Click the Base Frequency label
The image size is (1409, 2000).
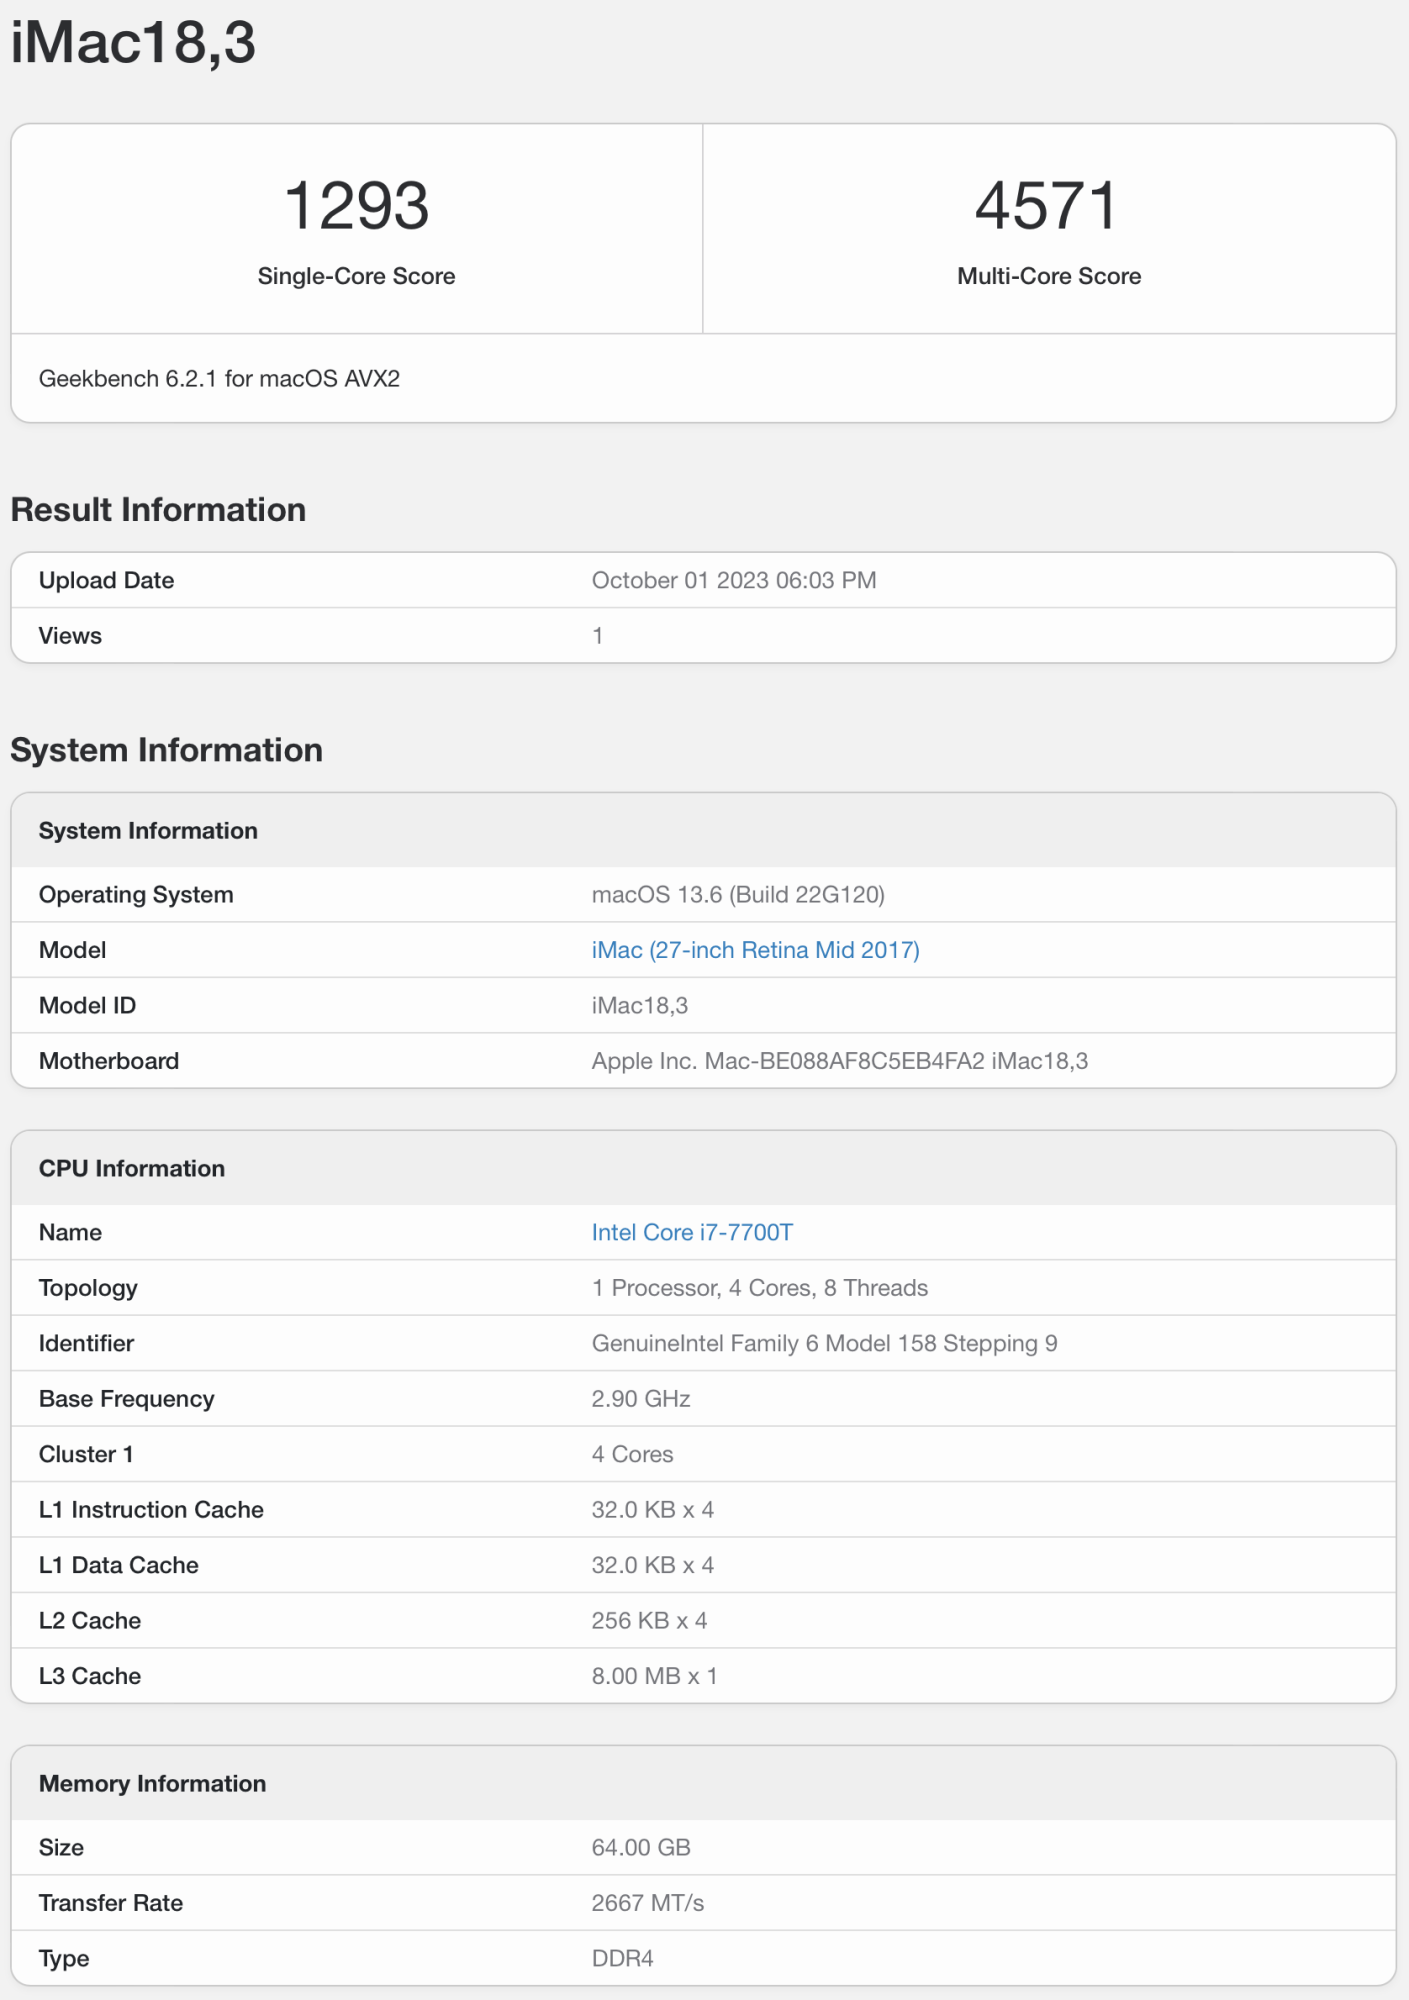[x=127, y=1399]
